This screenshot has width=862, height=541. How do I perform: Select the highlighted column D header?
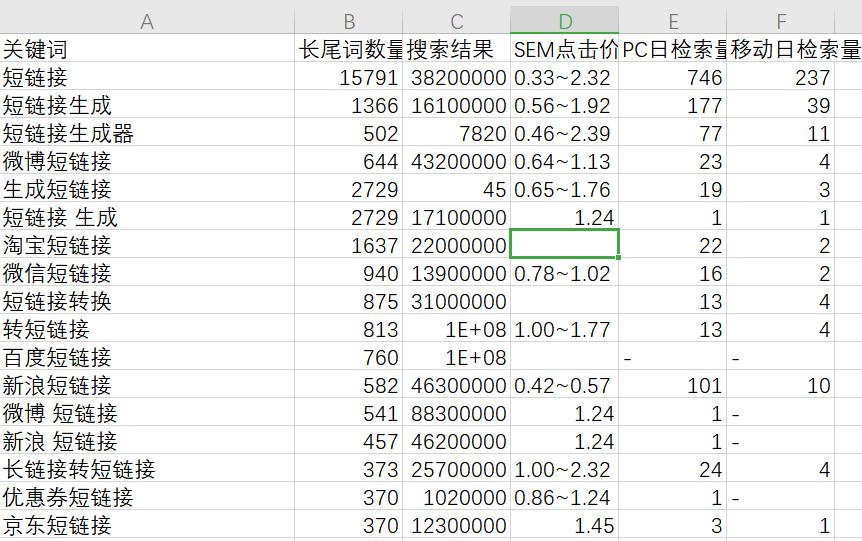tap(565, 21)
